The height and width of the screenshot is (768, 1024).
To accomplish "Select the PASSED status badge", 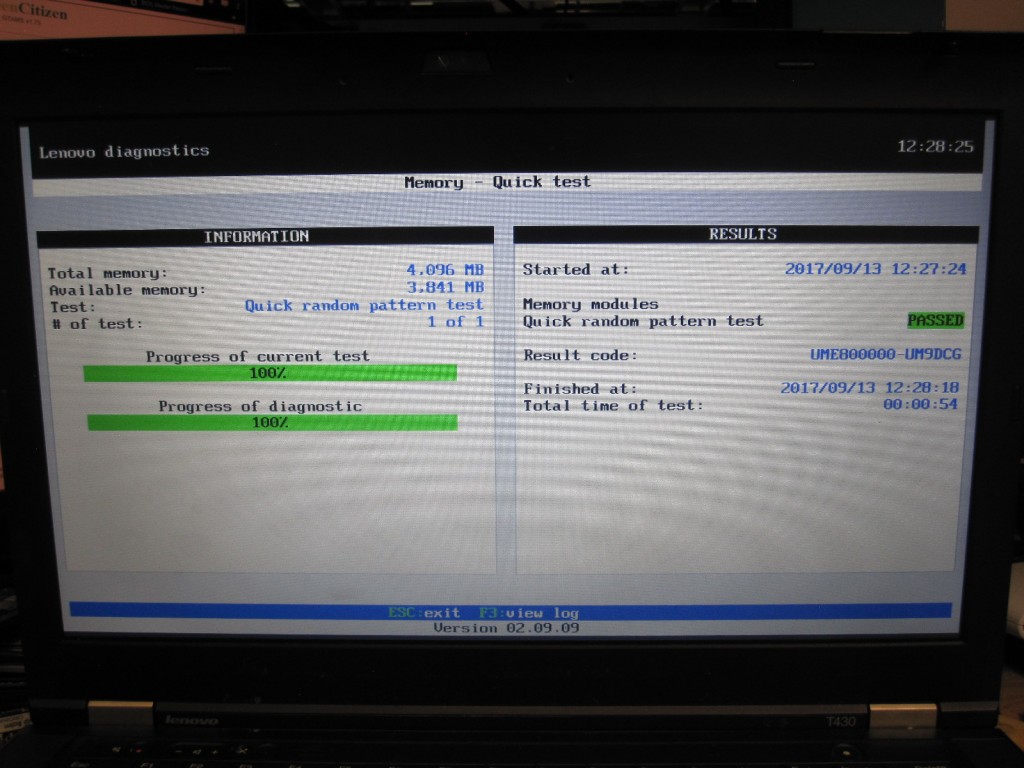I will click(x=935, y=320).
